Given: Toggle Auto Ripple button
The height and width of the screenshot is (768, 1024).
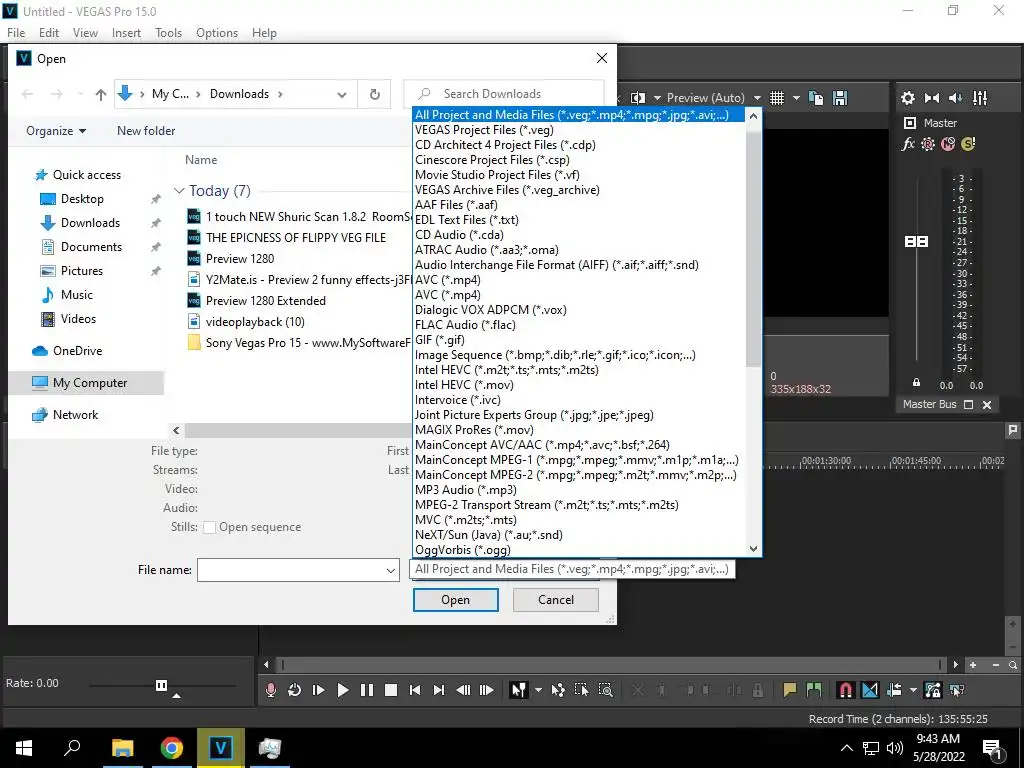Looking at the screenshot, I should click(894, 690).
